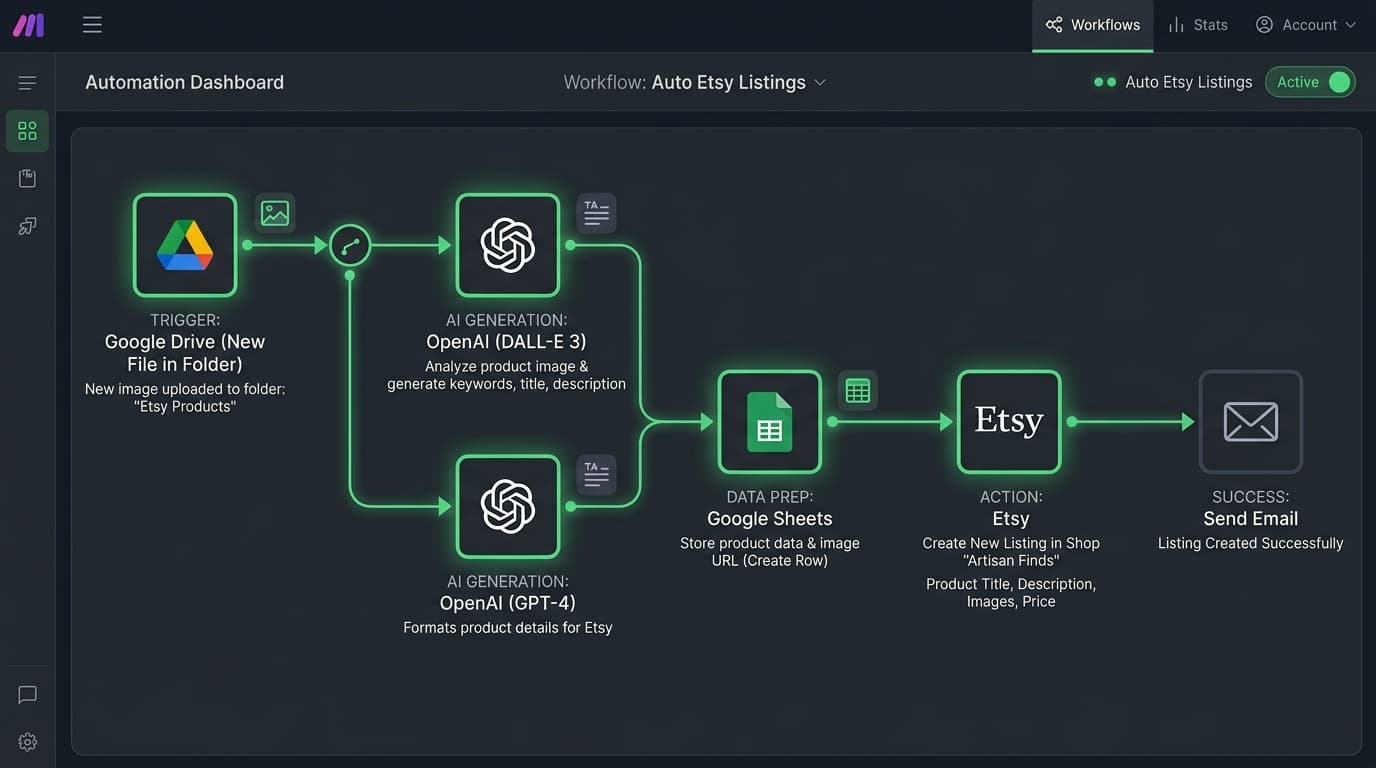
Task: Expand the top-left hamburger menu
Action: [x=92, y=24]
